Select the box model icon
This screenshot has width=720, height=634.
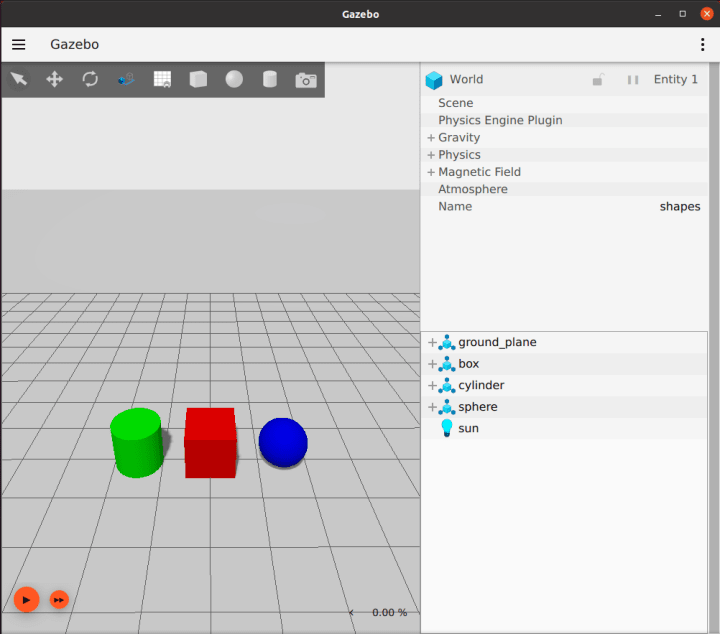pos(447,364)
